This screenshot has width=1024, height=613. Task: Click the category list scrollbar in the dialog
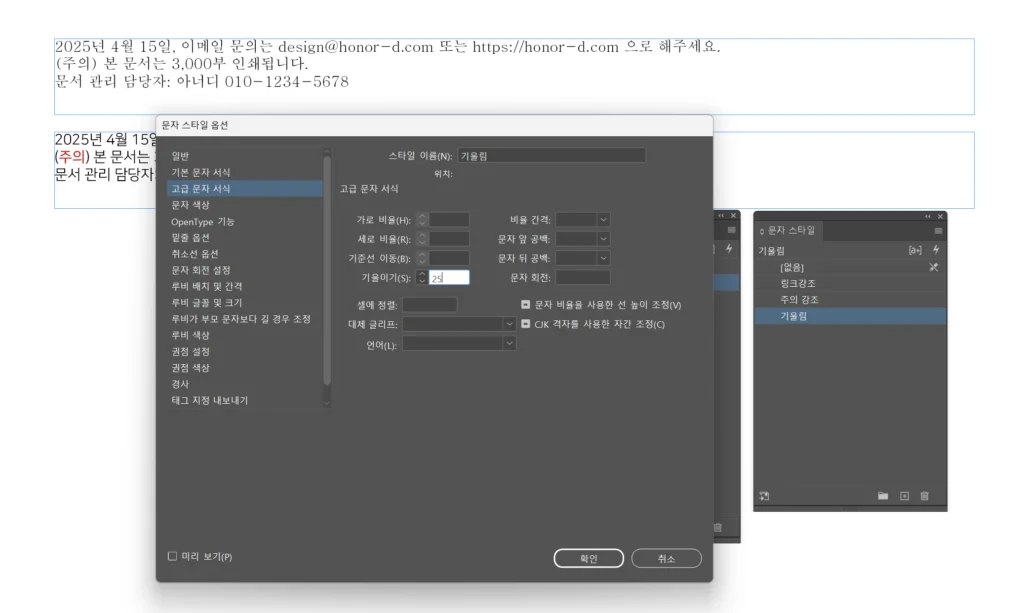coord(327,271)
